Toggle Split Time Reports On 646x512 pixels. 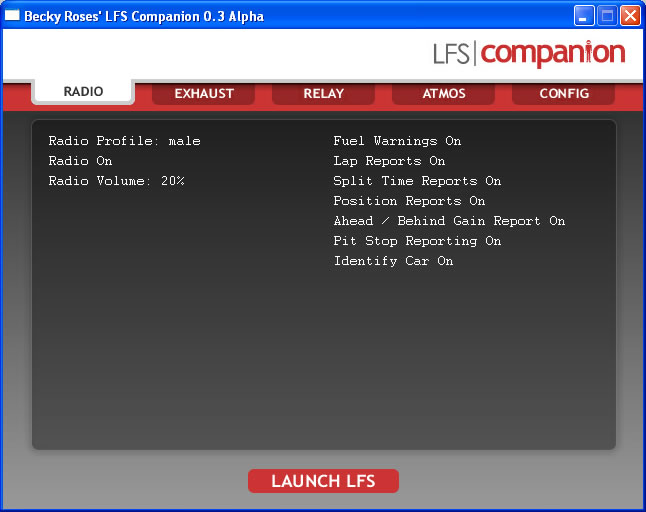[x=417, y=181]
